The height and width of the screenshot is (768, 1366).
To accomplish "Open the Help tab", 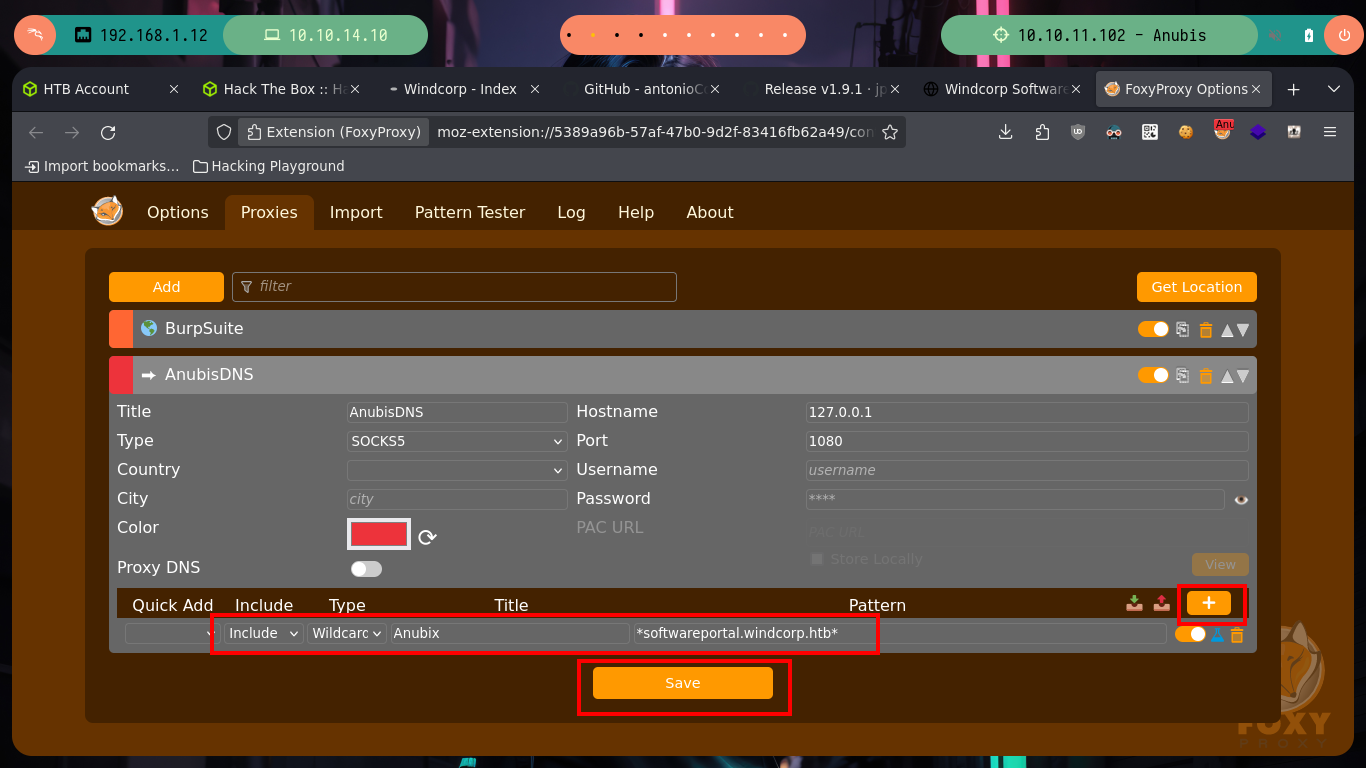I will click(636, 212).
